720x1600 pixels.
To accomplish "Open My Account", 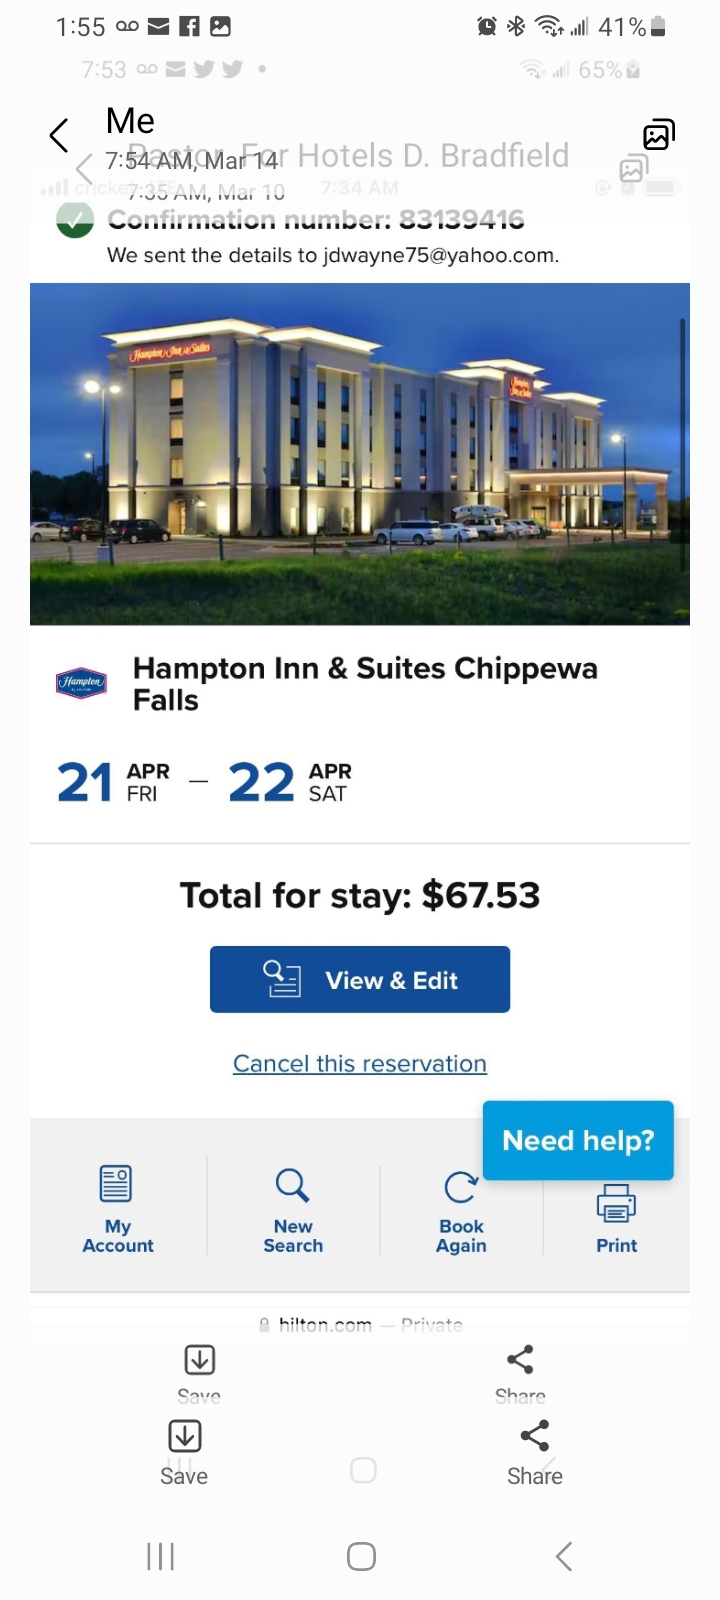I will 117,1209.
